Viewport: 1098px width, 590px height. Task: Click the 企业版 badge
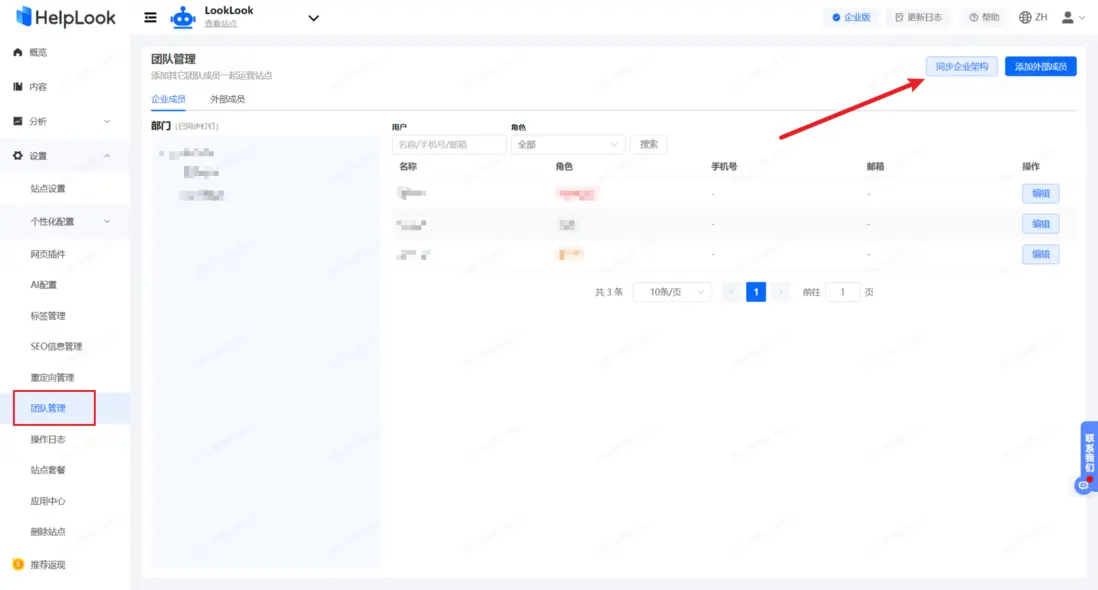(851, 17)
